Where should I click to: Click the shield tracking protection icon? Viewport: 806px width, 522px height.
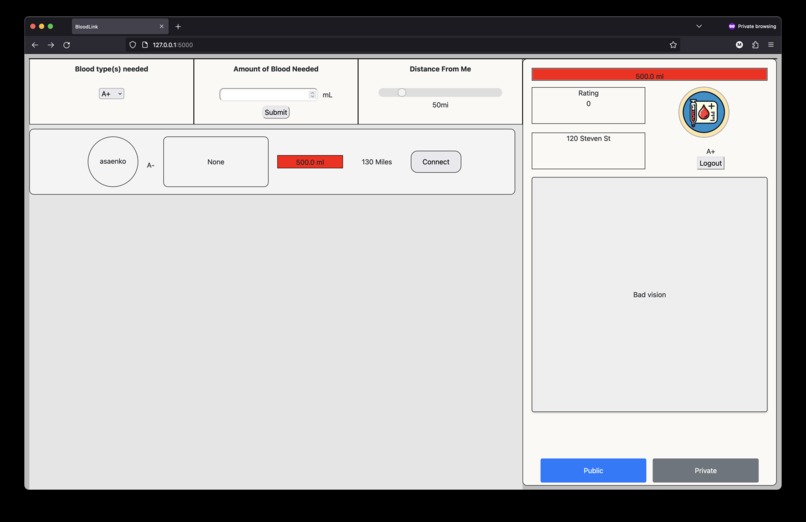(133, 45)
